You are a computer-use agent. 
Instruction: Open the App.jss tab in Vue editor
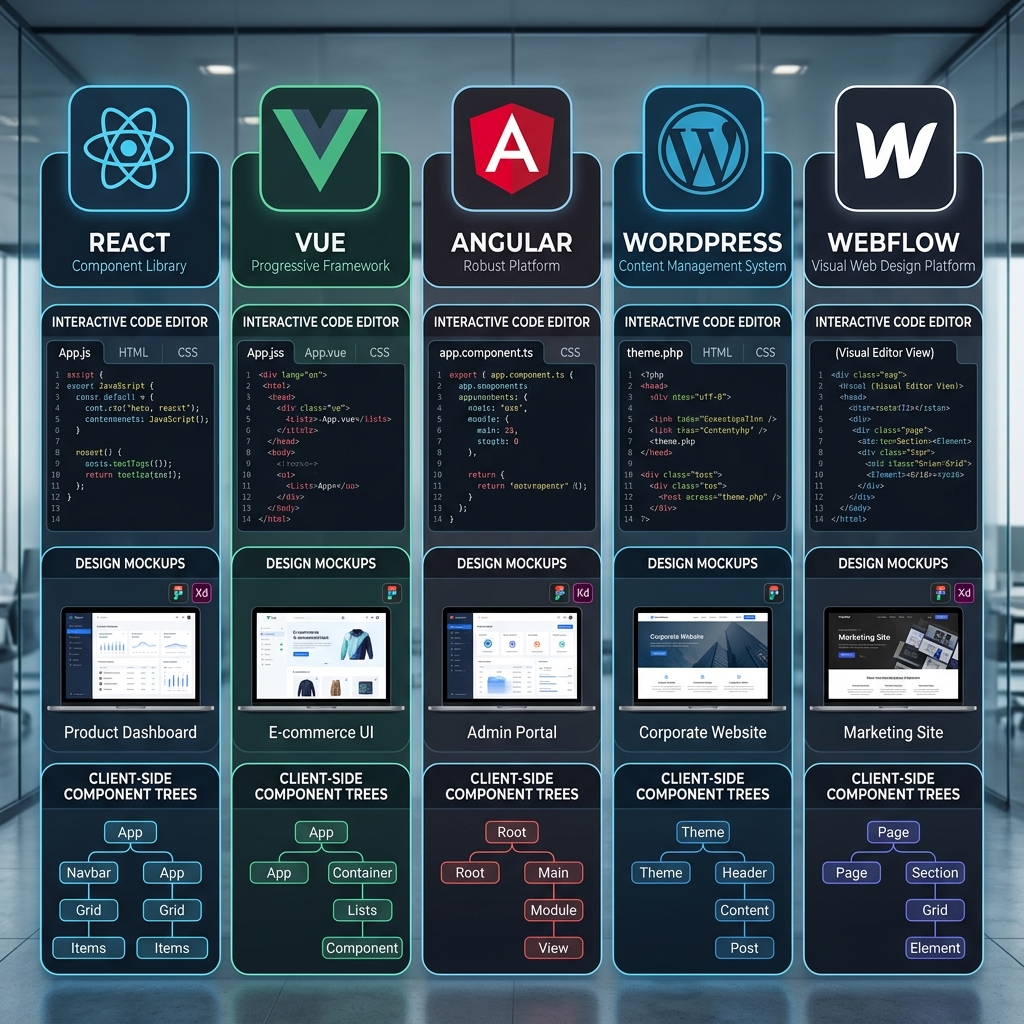coord(265,353)
